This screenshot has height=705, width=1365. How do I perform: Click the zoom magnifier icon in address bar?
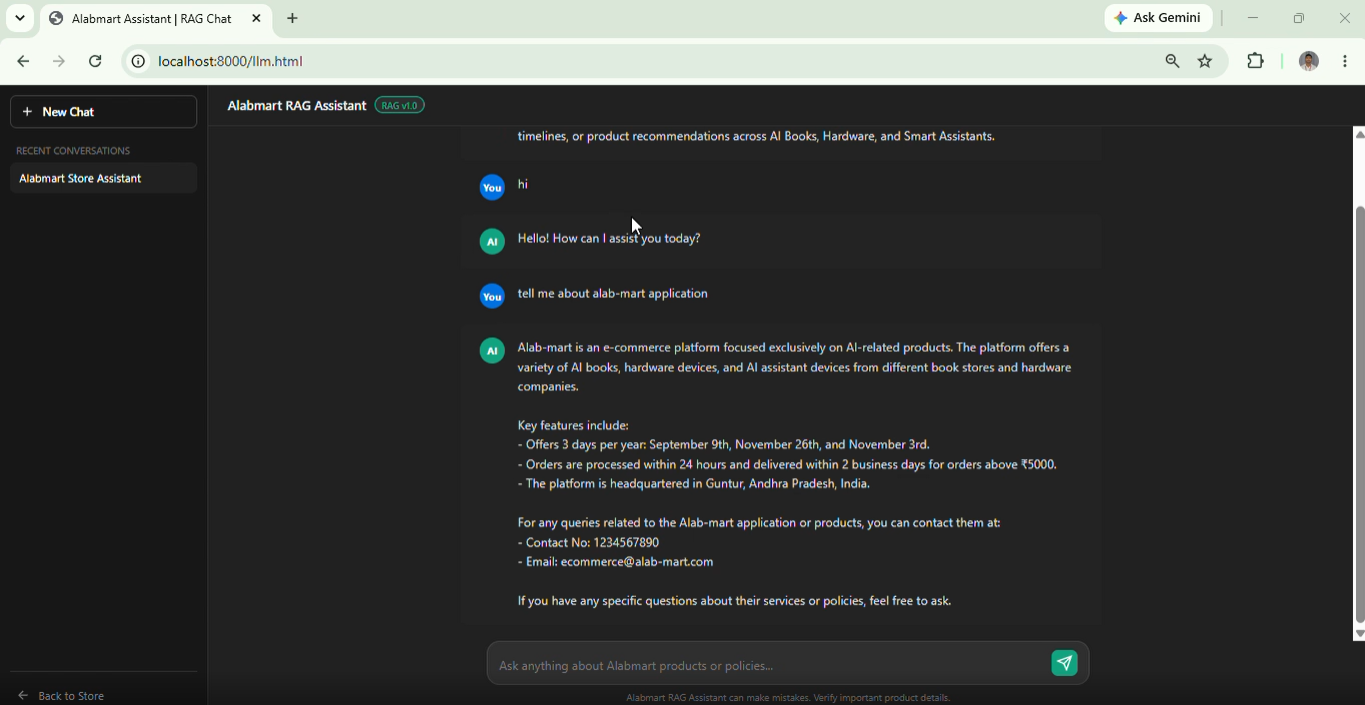[1172, 61]
